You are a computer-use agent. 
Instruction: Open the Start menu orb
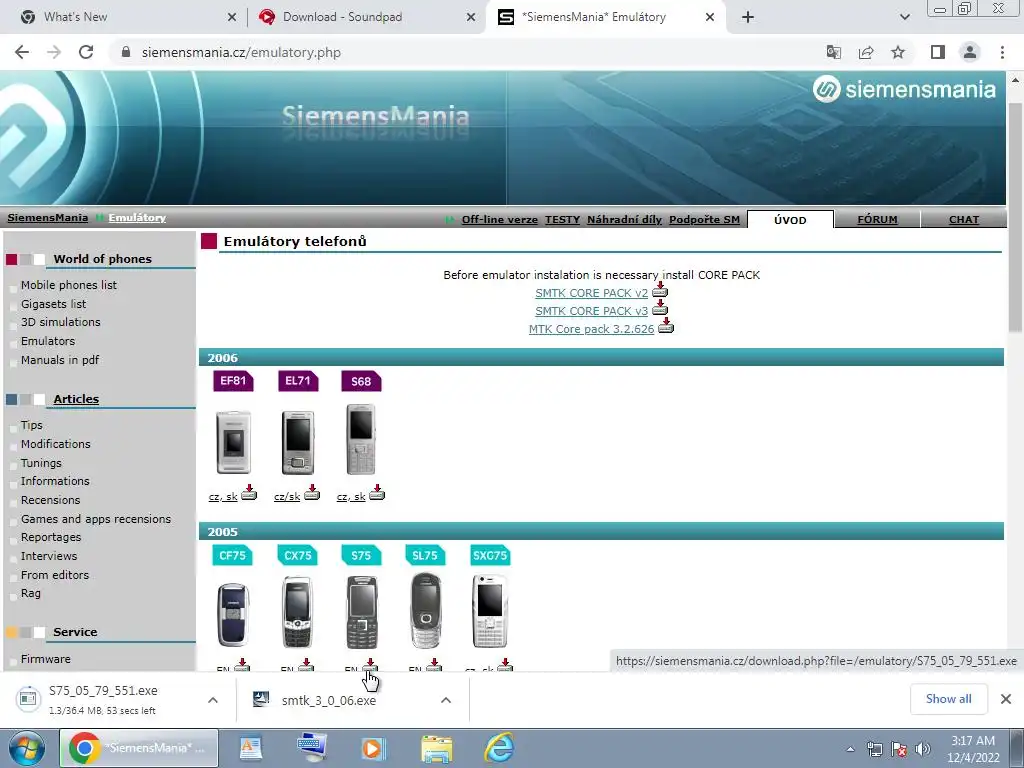pyautogui.click(x=27, y=748)
